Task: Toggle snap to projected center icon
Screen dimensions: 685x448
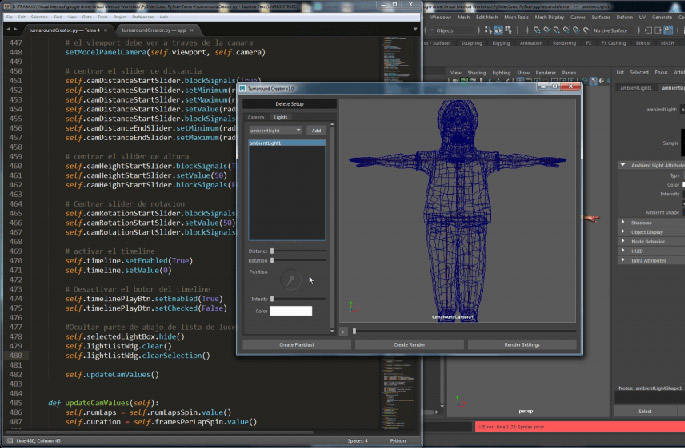Action: tap(567, 30)
